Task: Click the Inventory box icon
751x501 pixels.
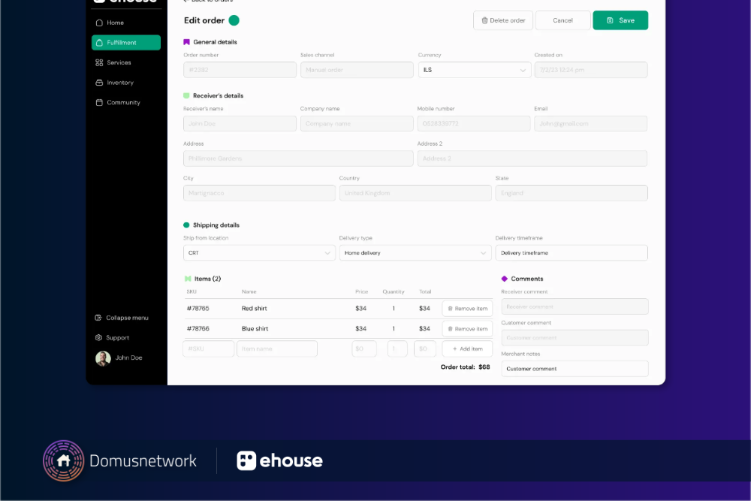Action: 99,82
